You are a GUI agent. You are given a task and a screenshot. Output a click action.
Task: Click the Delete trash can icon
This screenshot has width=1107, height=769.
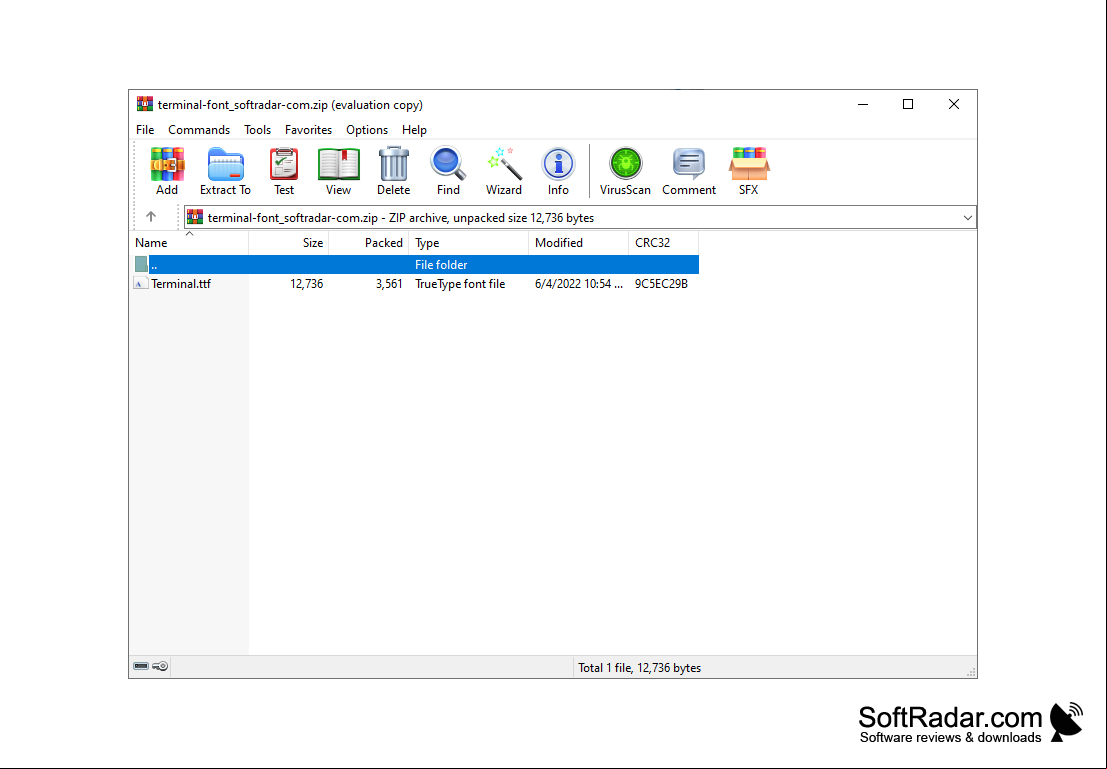click(393, 164)
